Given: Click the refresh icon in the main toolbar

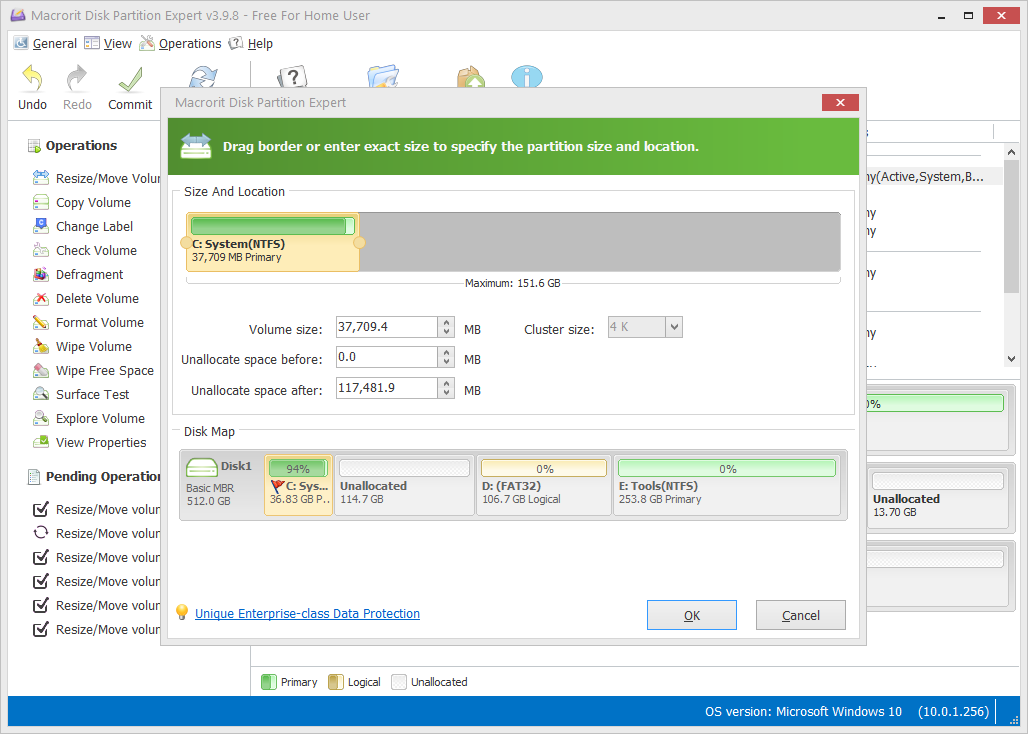Looking at the screenshot, I should [x=203, y=77].
